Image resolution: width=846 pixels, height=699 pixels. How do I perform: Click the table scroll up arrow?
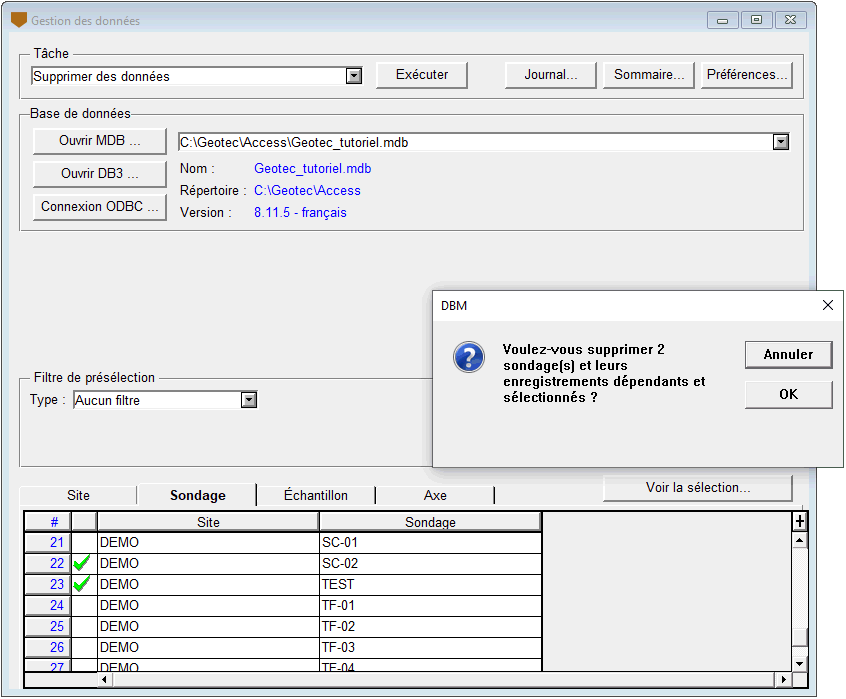point(800,540)
